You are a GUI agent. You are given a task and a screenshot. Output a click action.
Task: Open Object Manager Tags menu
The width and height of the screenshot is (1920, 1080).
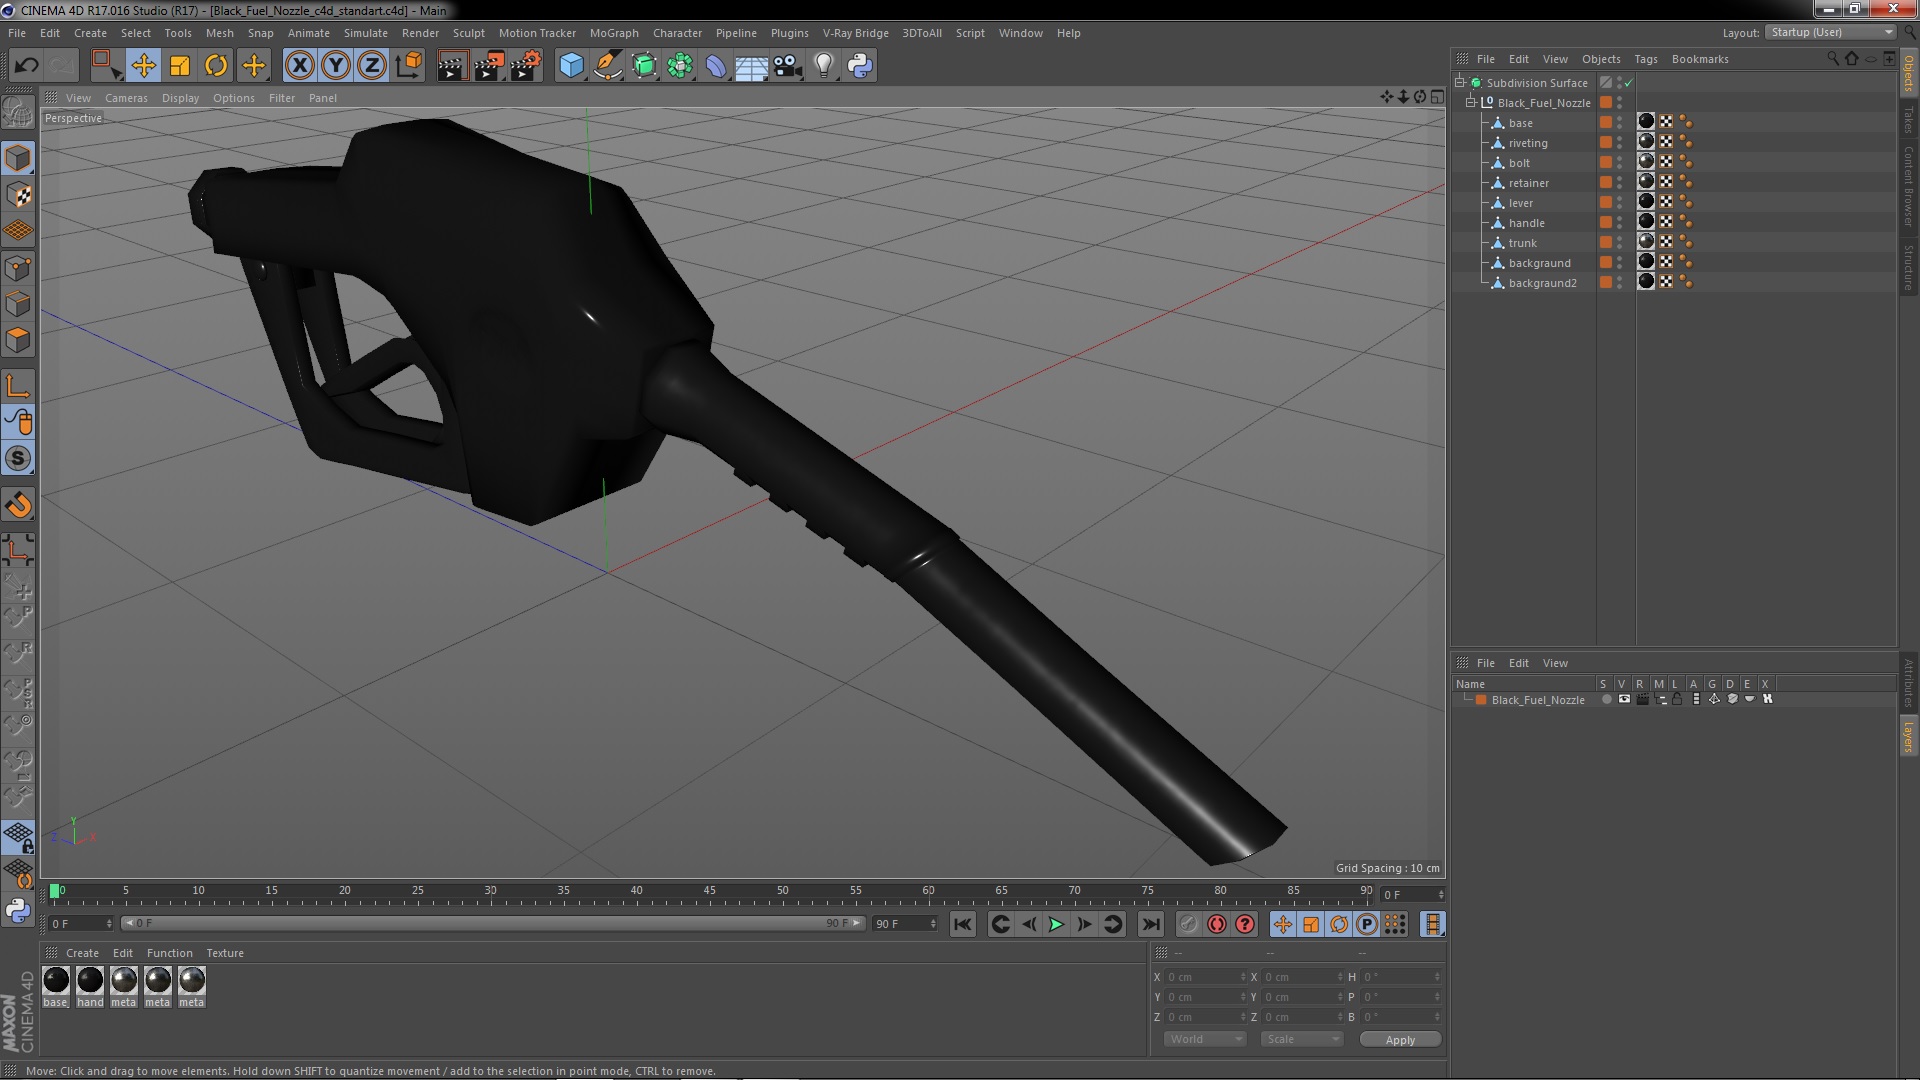point(1645,59)
